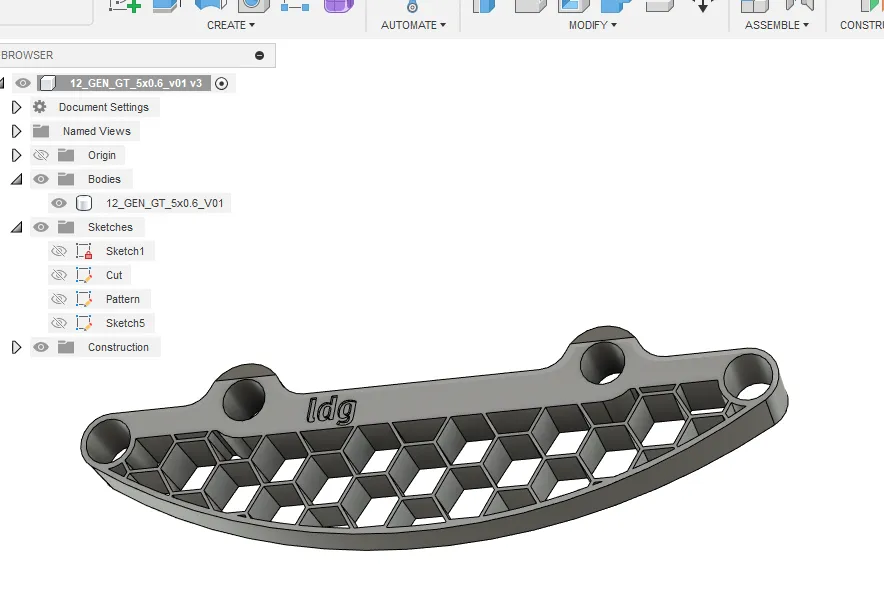Click the Document Settings gear icon
This screenshot has width=884, height=609.
pos(40,107)
